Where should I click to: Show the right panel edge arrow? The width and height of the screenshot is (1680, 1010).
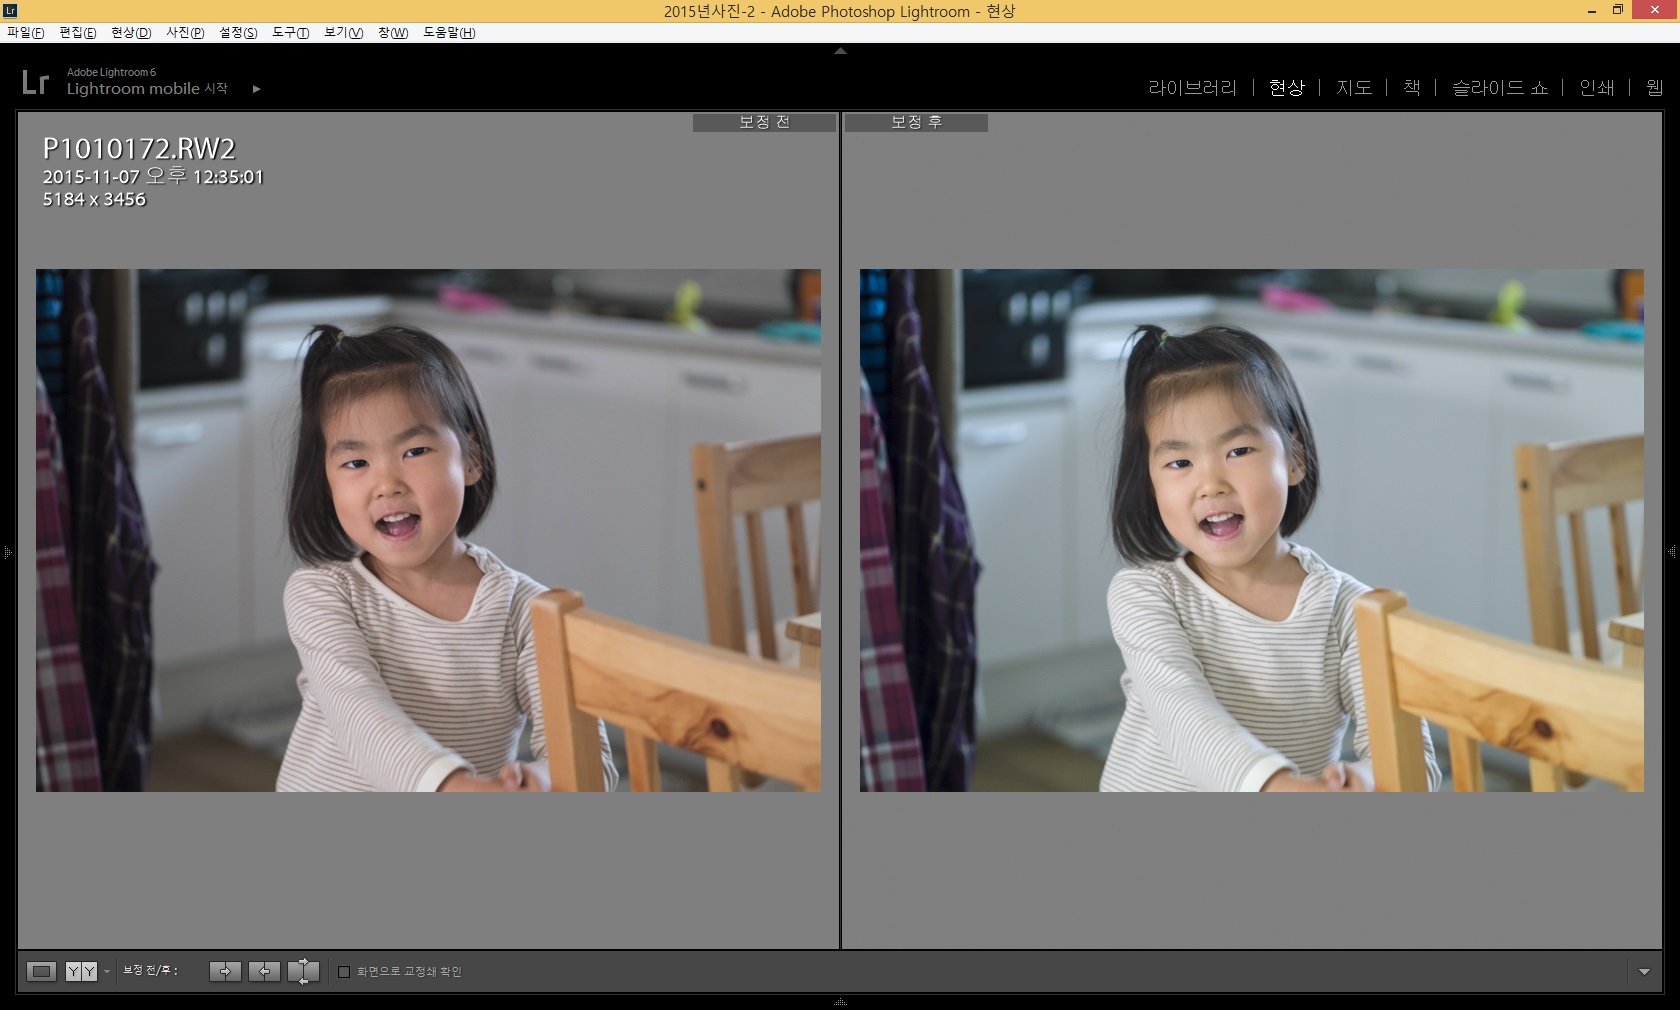(x=1672, y=552)
